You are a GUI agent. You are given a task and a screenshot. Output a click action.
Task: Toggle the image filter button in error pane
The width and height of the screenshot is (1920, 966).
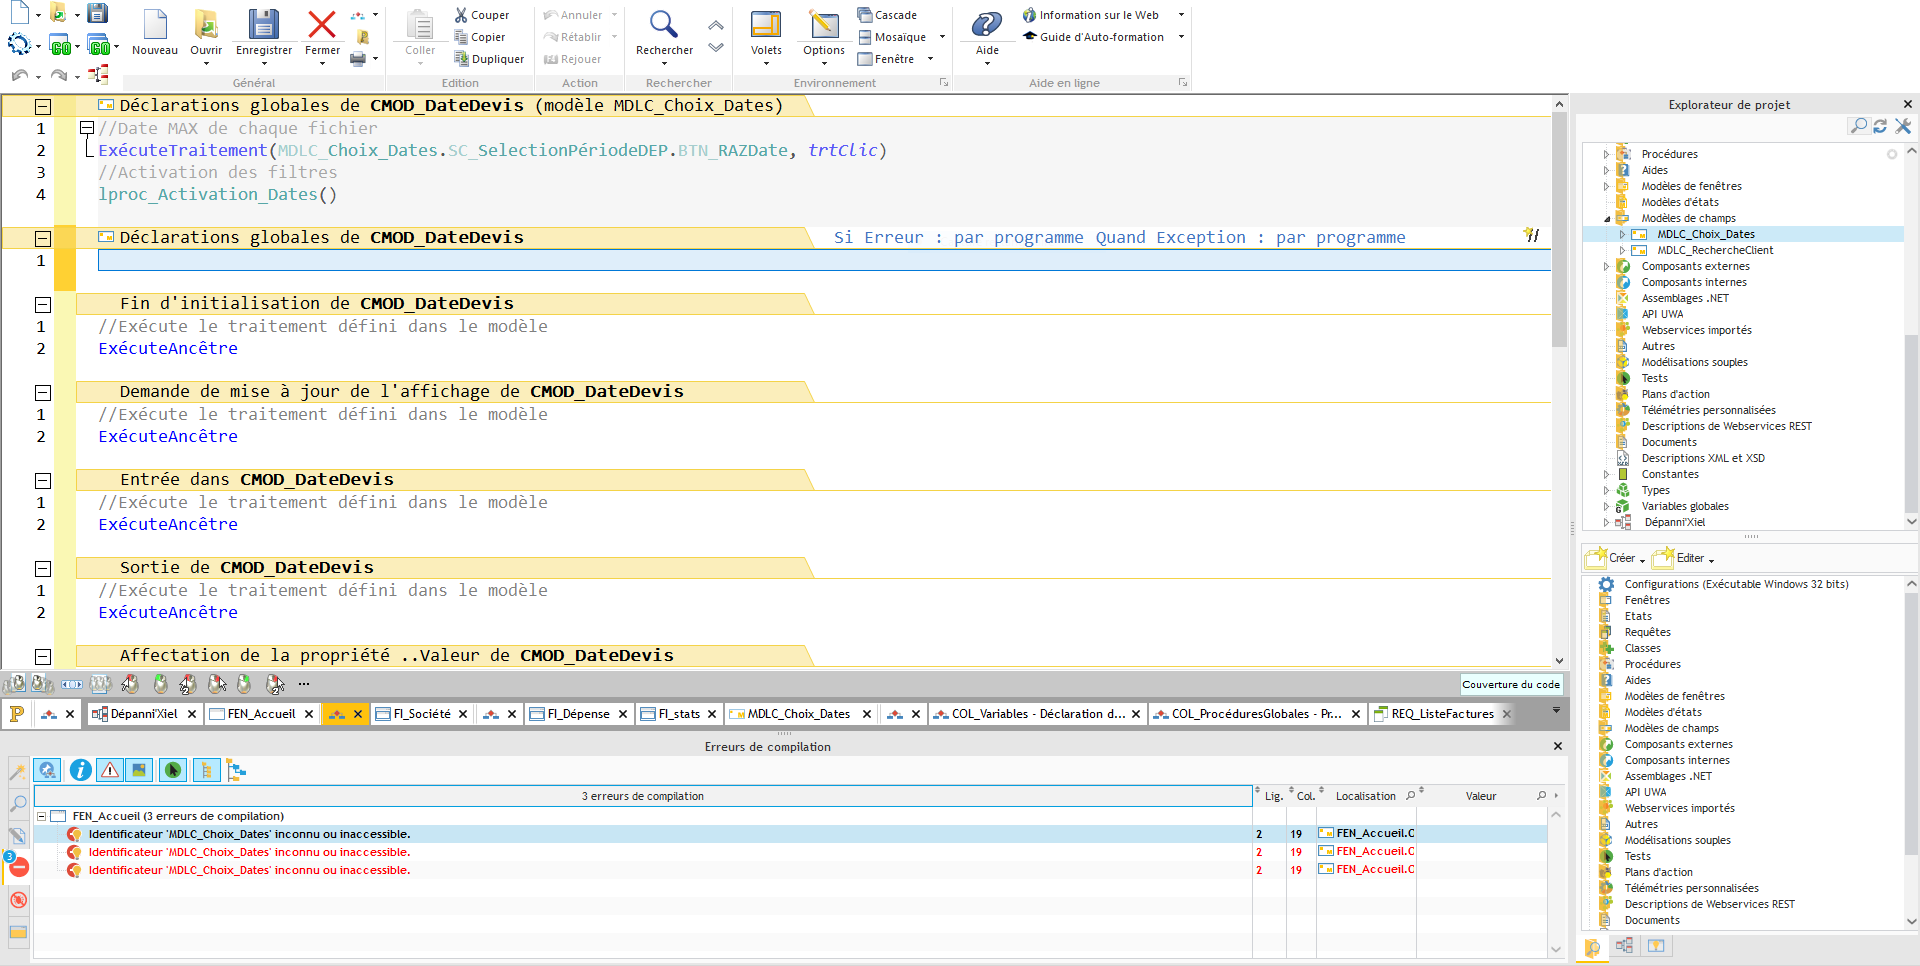pos(140,770)
